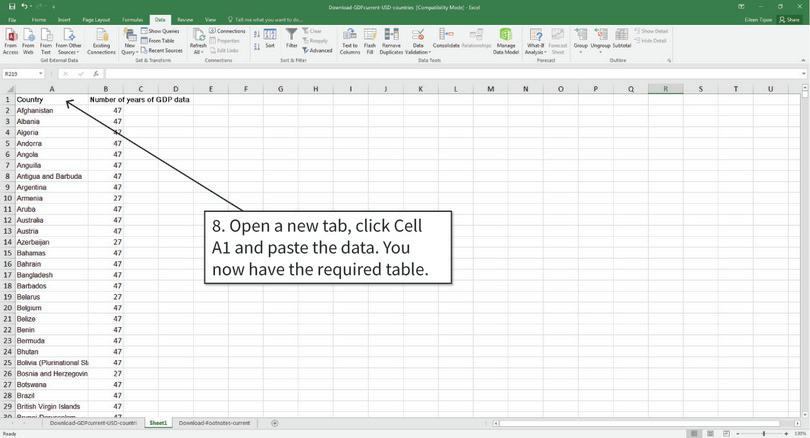
Task: Add a new sheet with the plus button
Action: [x=275, y=423]
